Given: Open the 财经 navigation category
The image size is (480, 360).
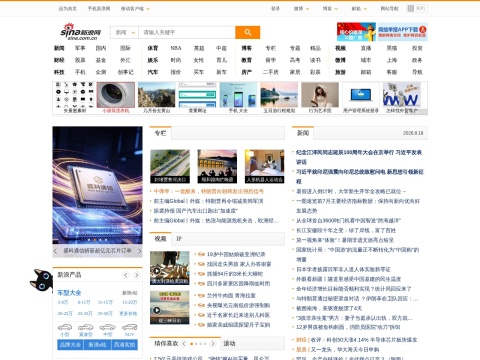Looking at the screenshot, I should [x=59, y=60].
